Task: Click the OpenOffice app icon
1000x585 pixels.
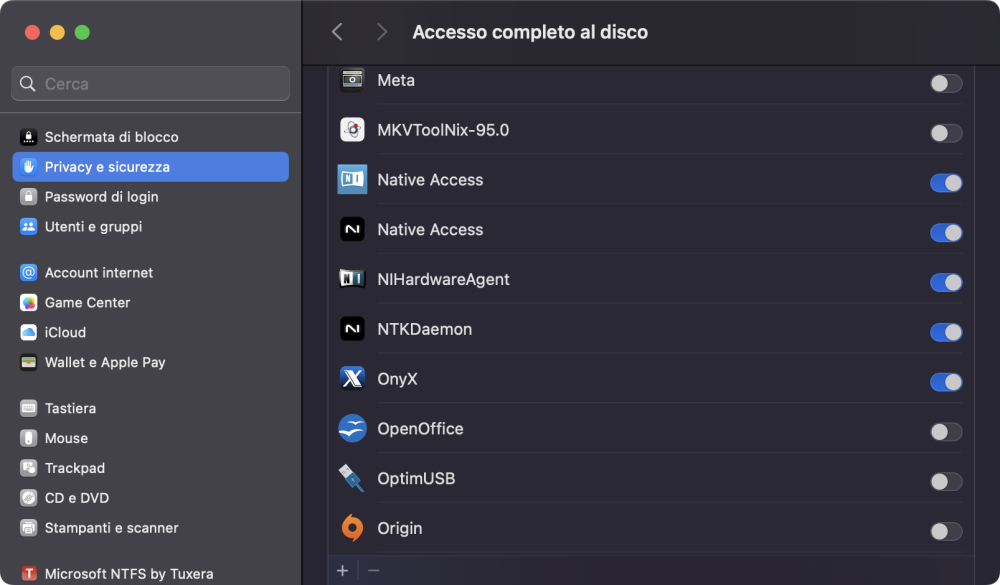Action: point(352,428)
